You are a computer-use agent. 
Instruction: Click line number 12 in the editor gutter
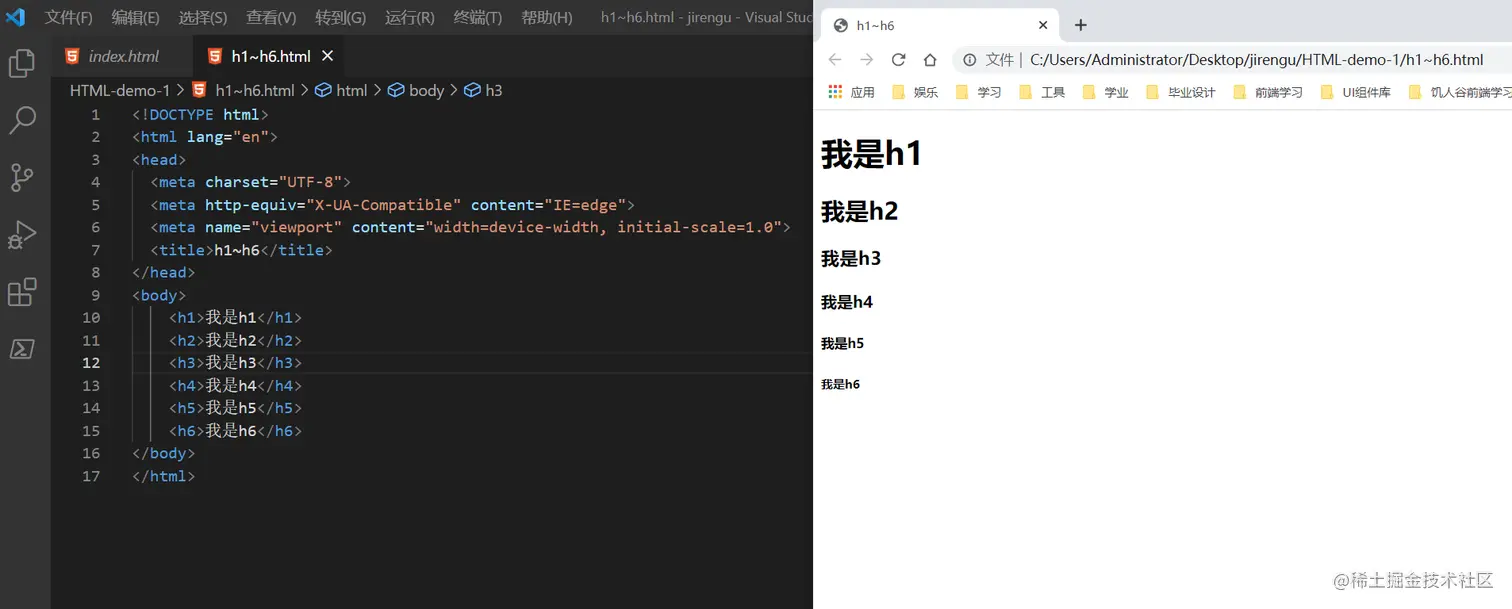click(x=91, y=363)
